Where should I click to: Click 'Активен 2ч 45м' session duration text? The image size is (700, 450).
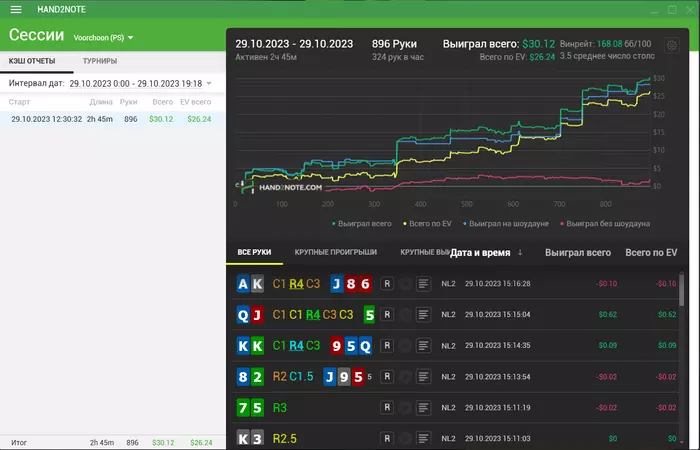coord(266,57)
